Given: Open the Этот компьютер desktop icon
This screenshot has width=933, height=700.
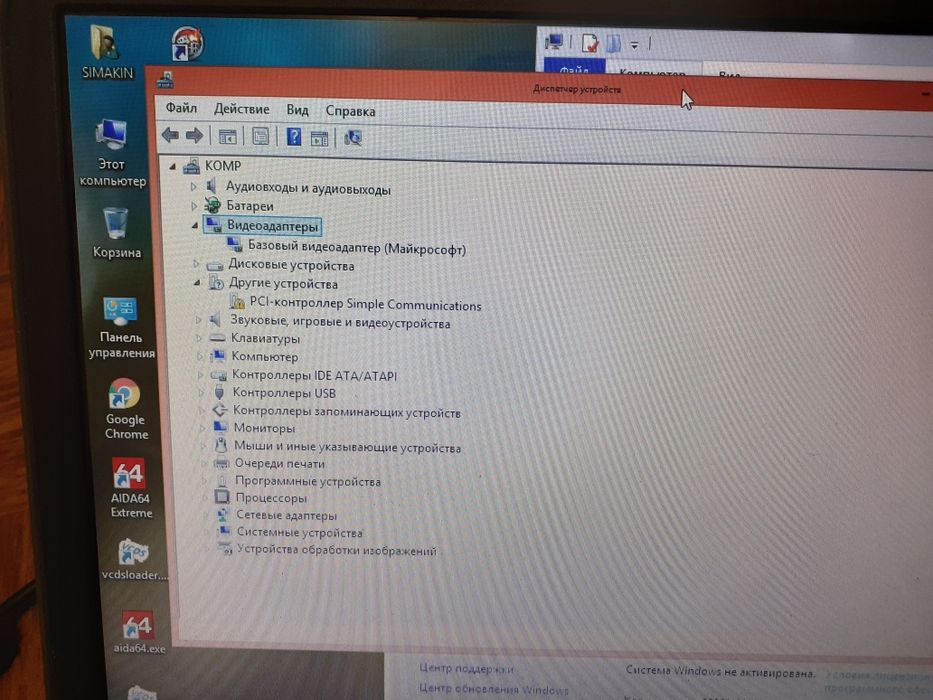Looking at the screenshot, I should click(x=112, y=154).
